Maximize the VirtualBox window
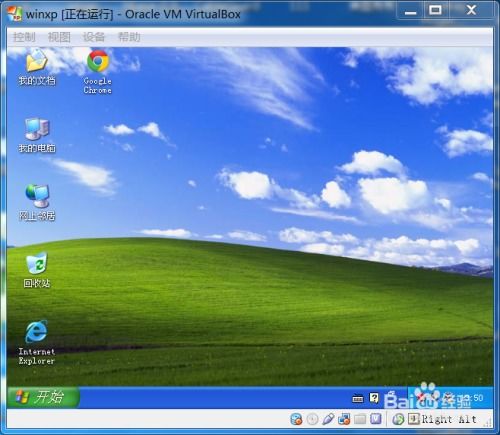This screenshot has width=500, height=435. tap(435, 10)
